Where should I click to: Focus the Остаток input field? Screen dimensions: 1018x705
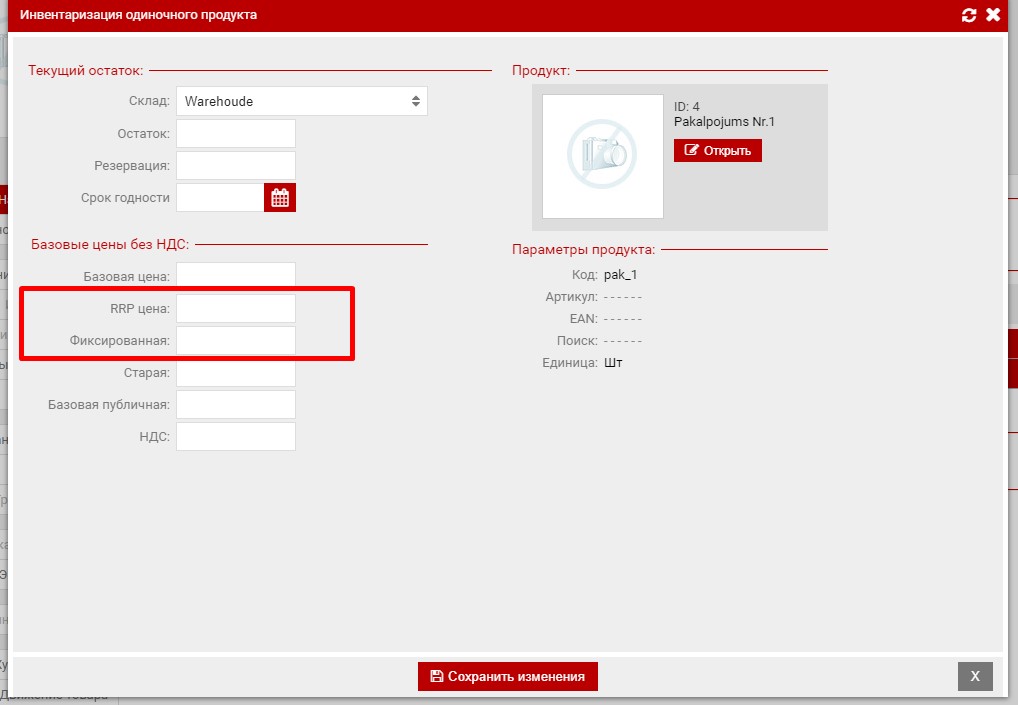coord(236,133)
